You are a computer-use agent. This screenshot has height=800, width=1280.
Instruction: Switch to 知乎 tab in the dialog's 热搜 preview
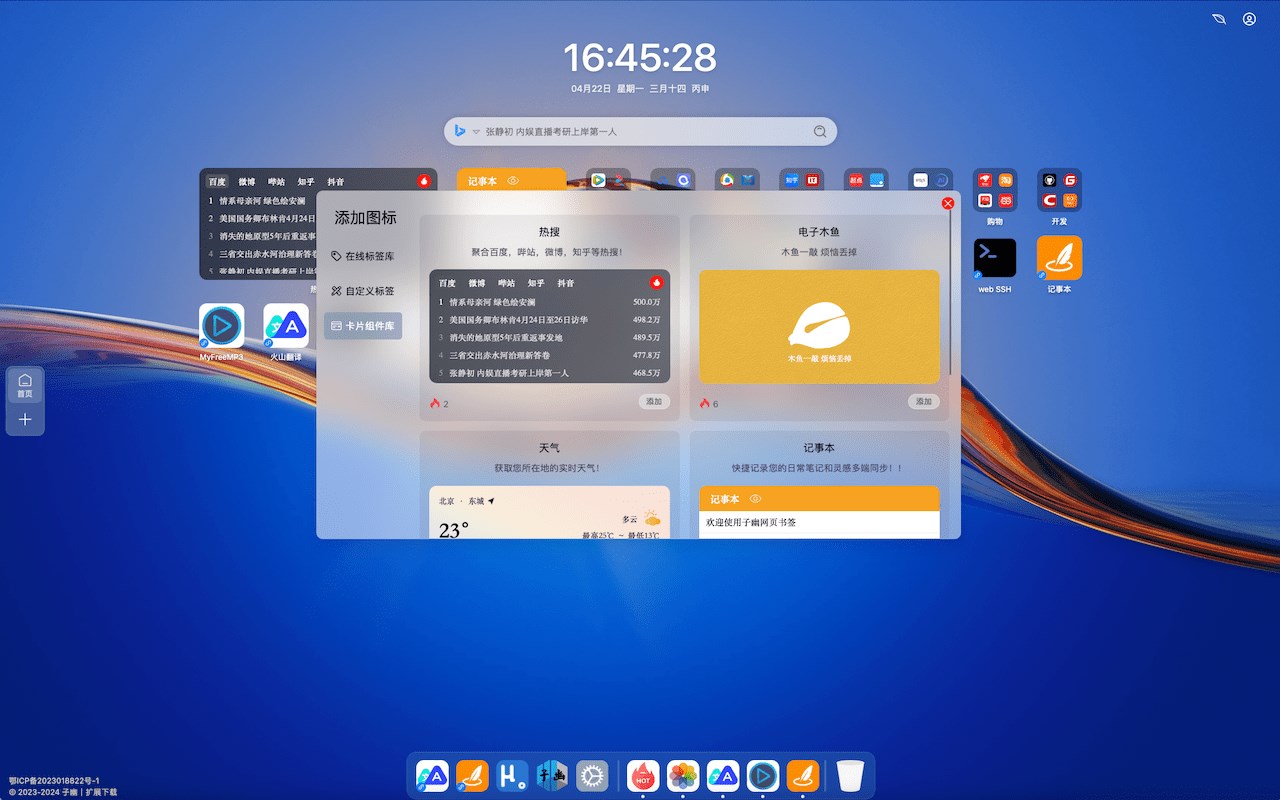(x=536, y=283)
